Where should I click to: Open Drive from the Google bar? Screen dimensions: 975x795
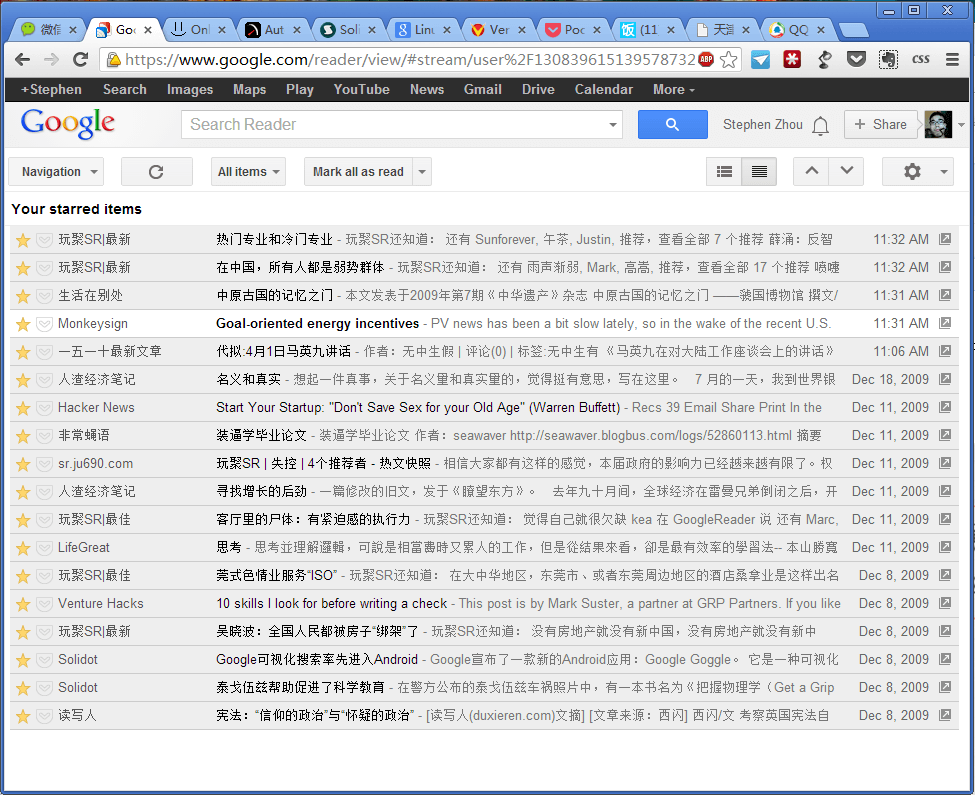538,90
